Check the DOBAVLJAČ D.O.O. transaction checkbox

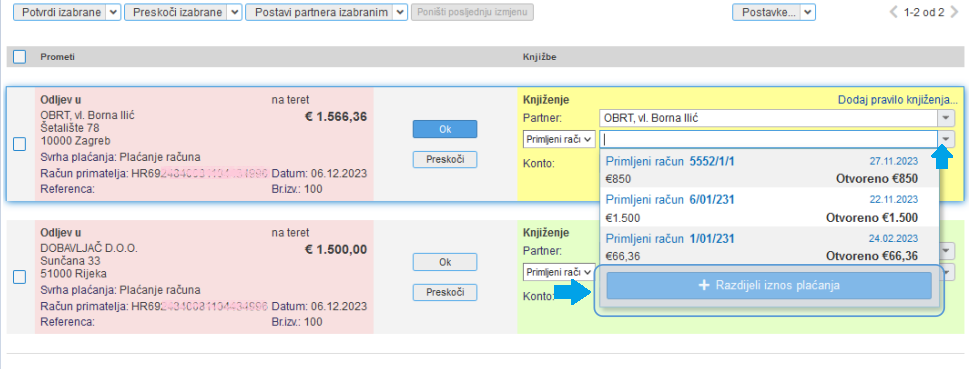click(19, 277)
